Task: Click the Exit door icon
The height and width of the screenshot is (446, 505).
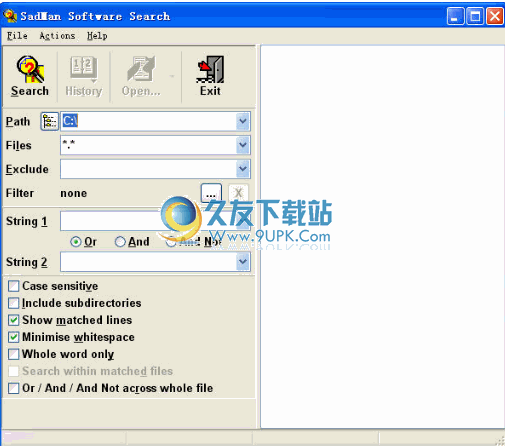Action: (x=210, y=76)
